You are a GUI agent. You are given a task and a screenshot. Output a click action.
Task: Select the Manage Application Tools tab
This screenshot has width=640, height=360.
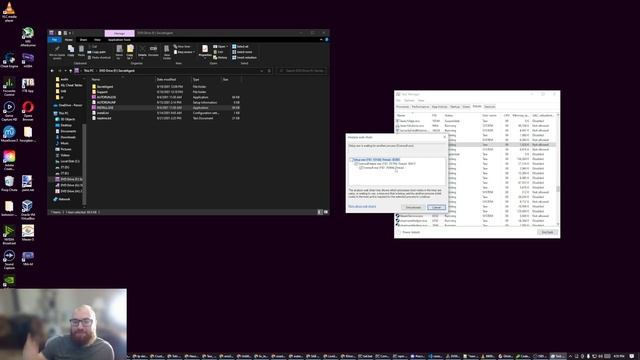[119, 40]
